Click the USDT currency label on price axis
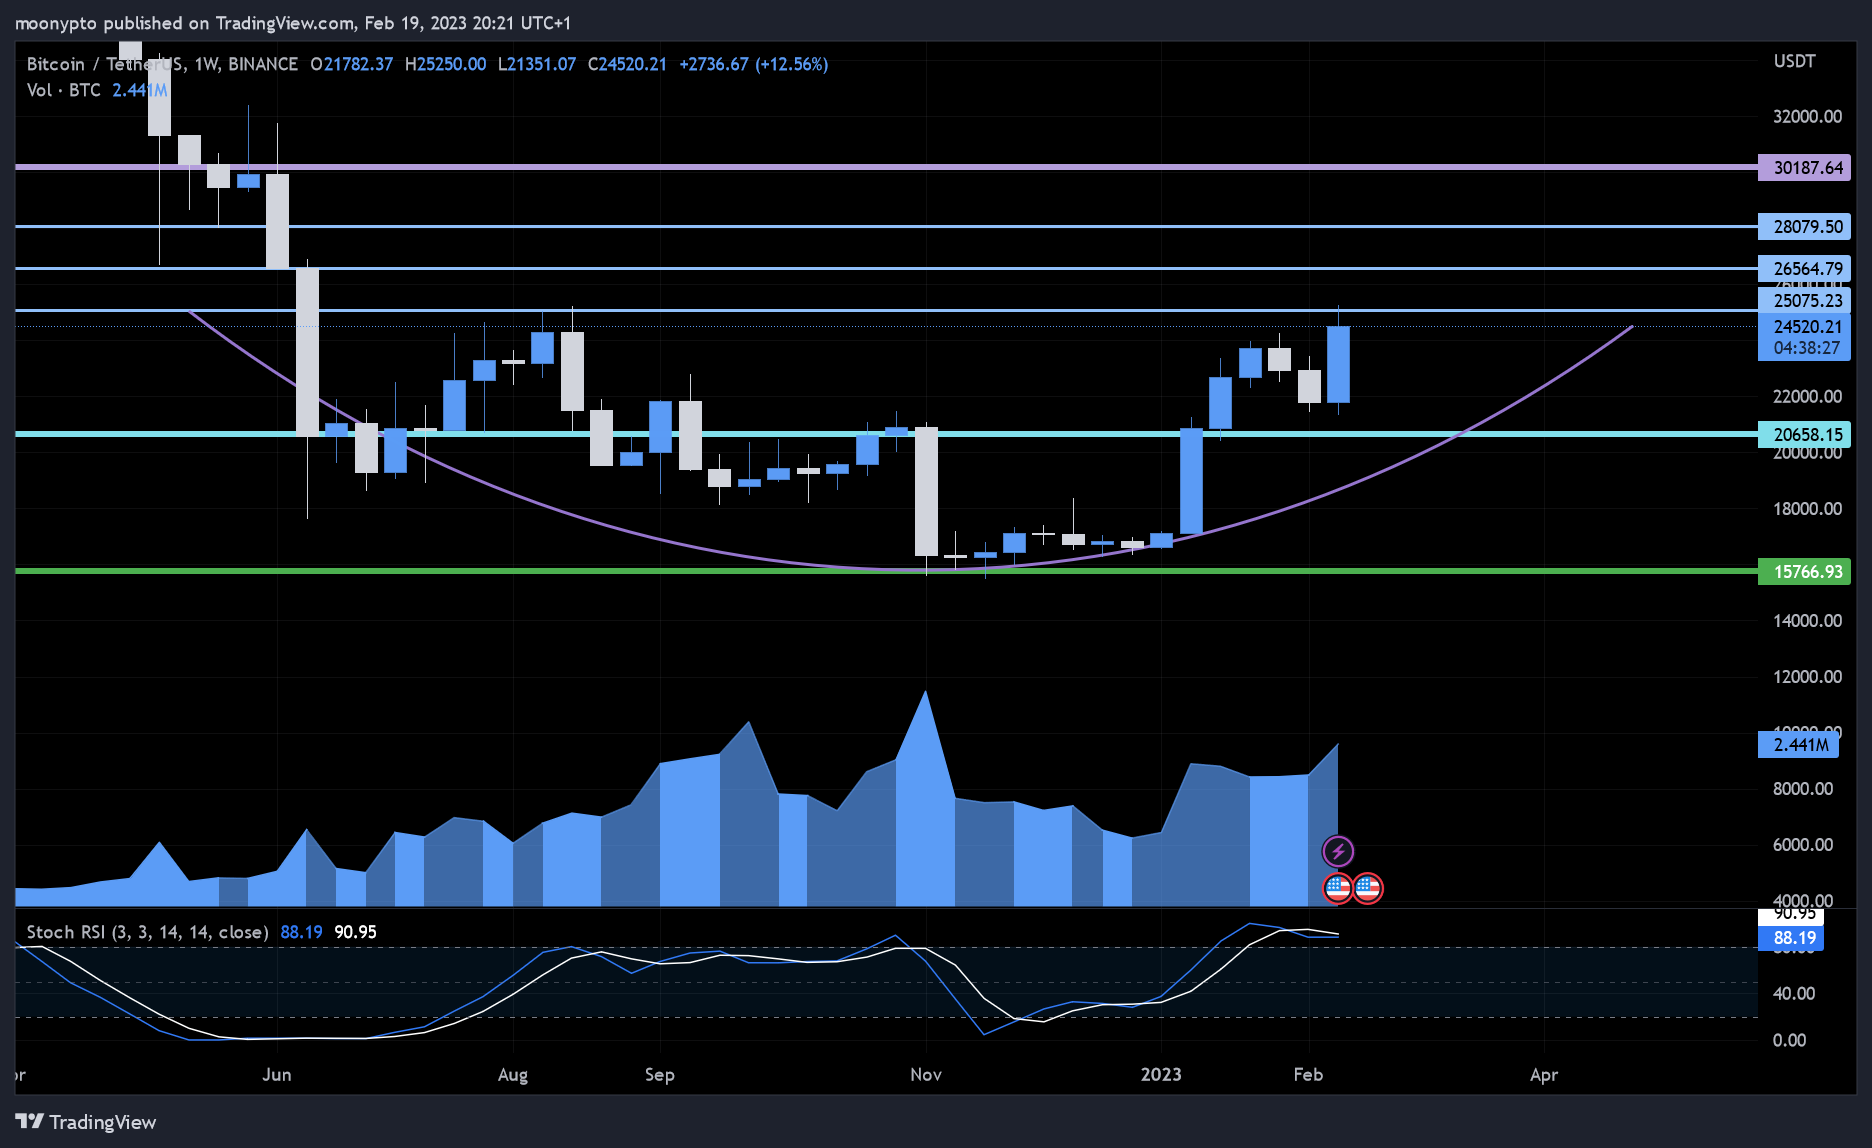Viewport: 1872px width, 1148px height. [1795, 61]
